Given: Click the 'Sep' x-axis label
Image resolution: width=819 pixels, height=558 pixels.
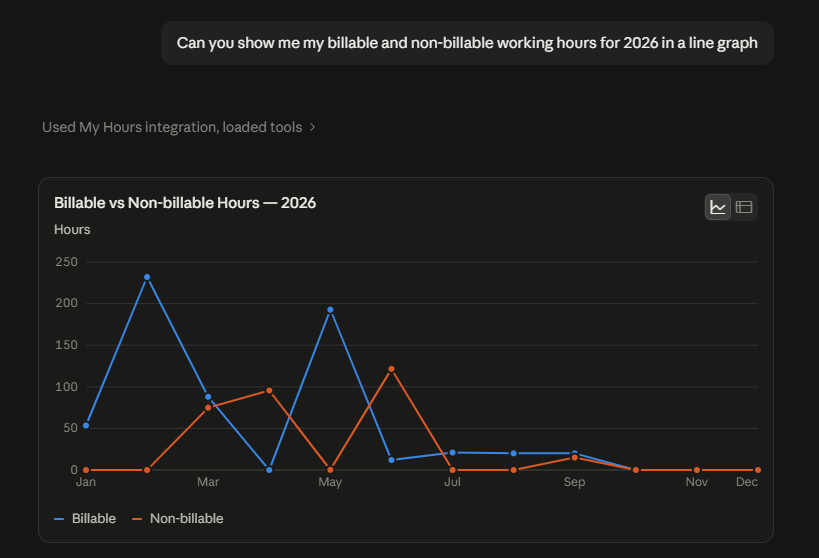Looking at the screenshot, I should point(575,482).
